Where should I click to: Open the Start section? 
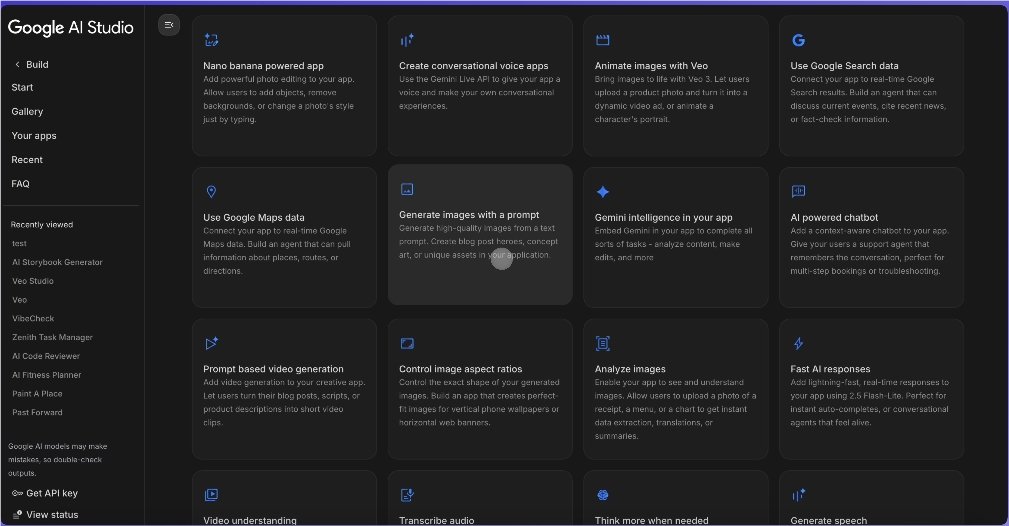[23, 88]
